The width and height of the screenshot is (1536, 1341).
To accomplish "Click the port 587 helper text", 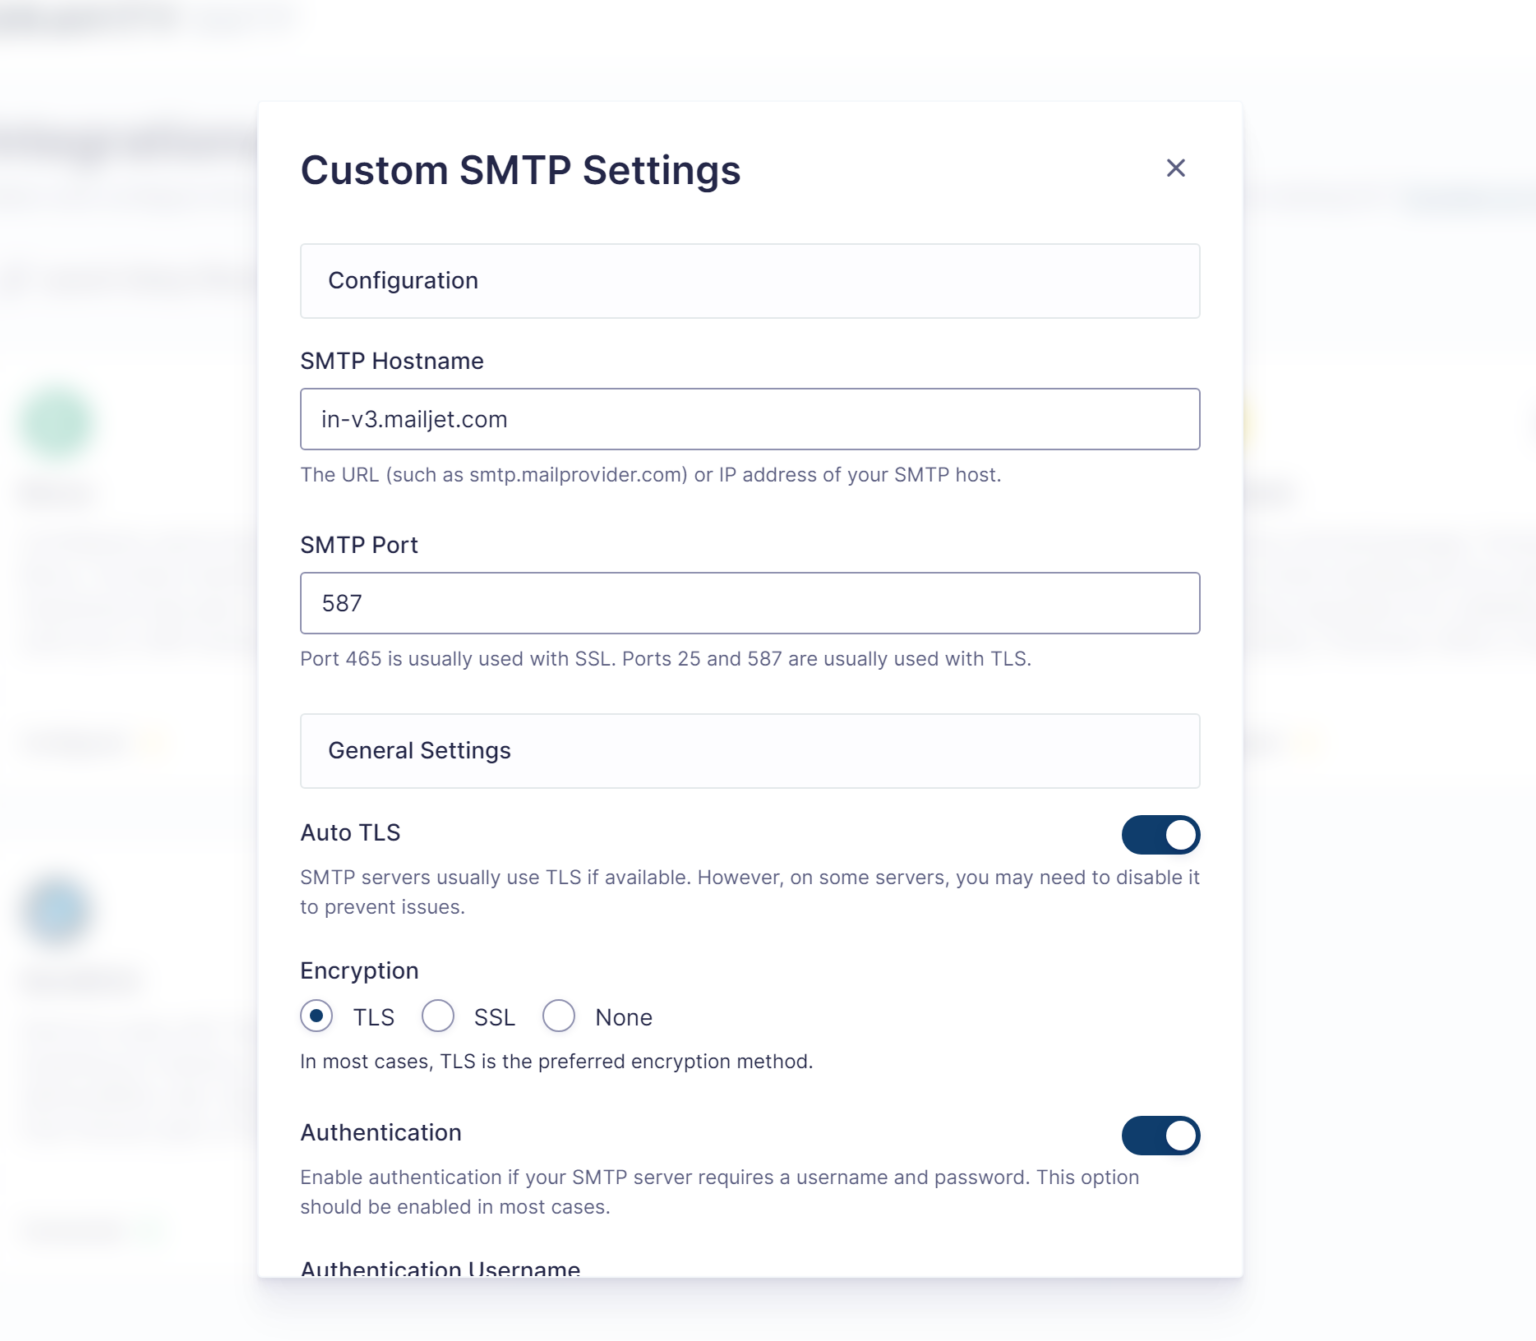I will [665, 658].
